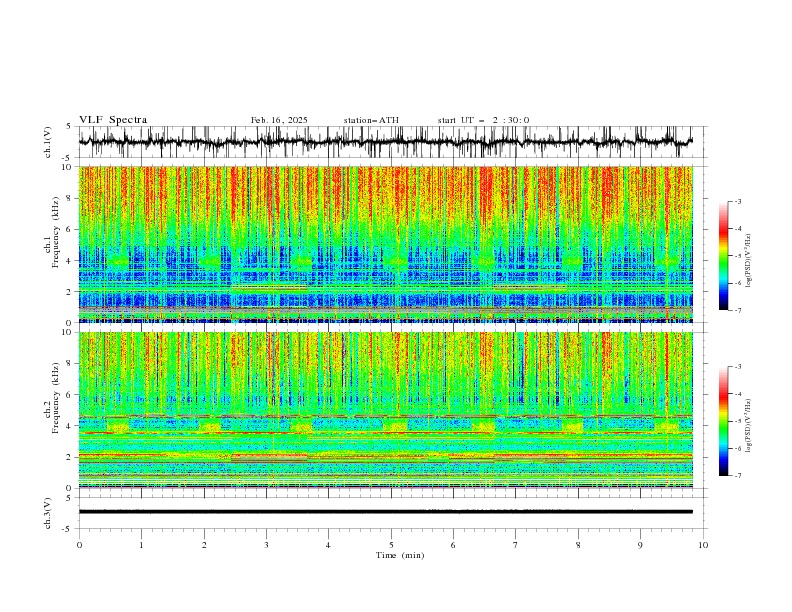
Task: Click the "station=ATH" label
Action: tap(371, 120)
